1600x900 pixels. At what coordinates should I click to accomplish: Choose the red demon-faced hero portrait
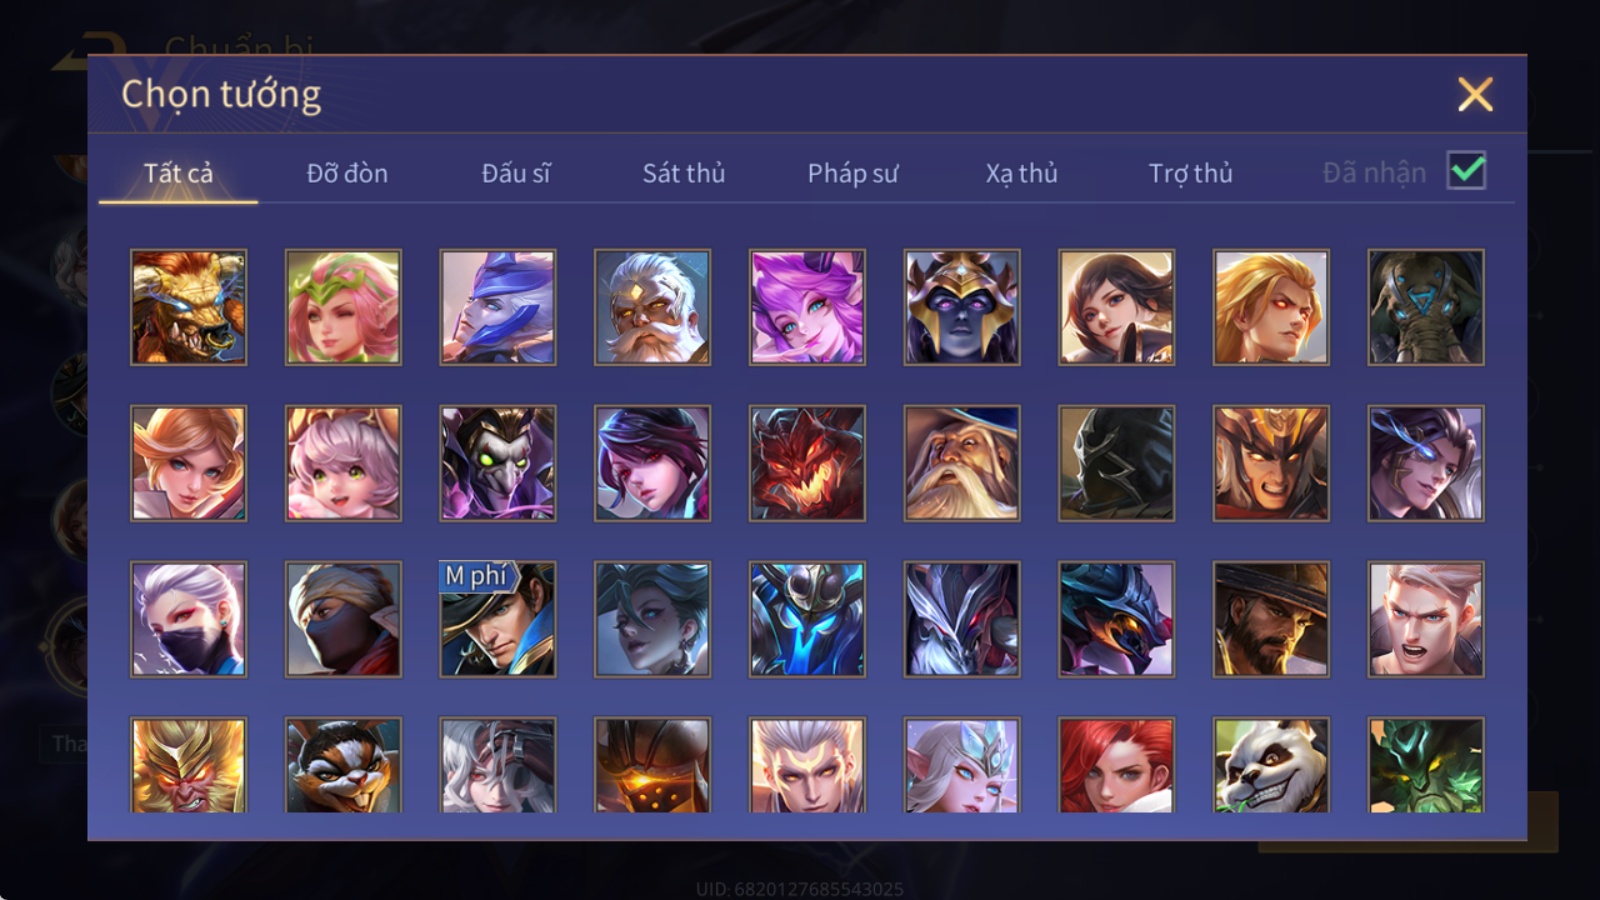click(807, 463)
